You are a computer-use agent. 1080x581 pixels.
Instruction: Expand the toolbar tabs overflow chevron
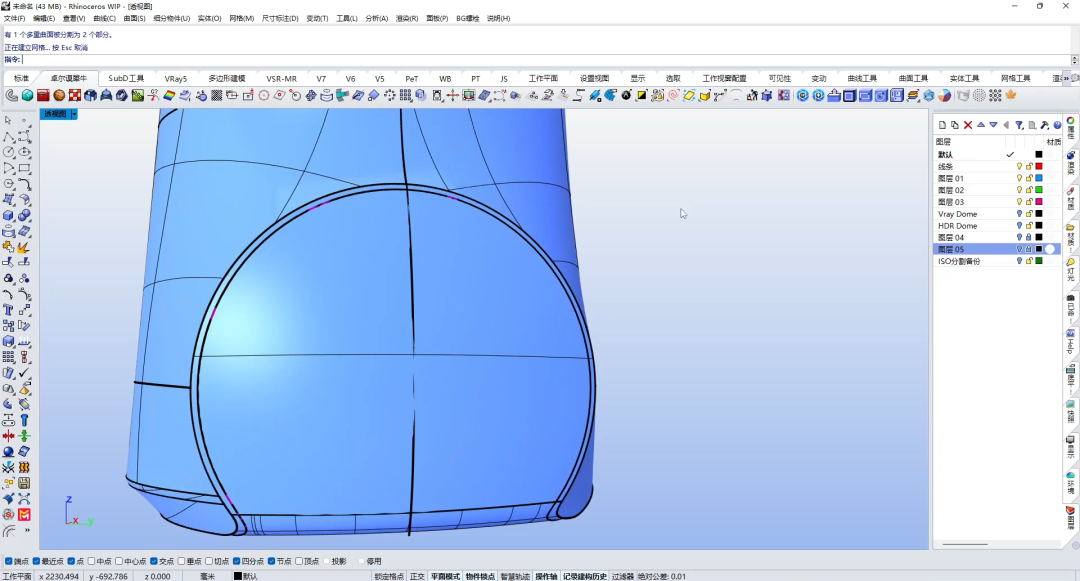[1067, 78]
